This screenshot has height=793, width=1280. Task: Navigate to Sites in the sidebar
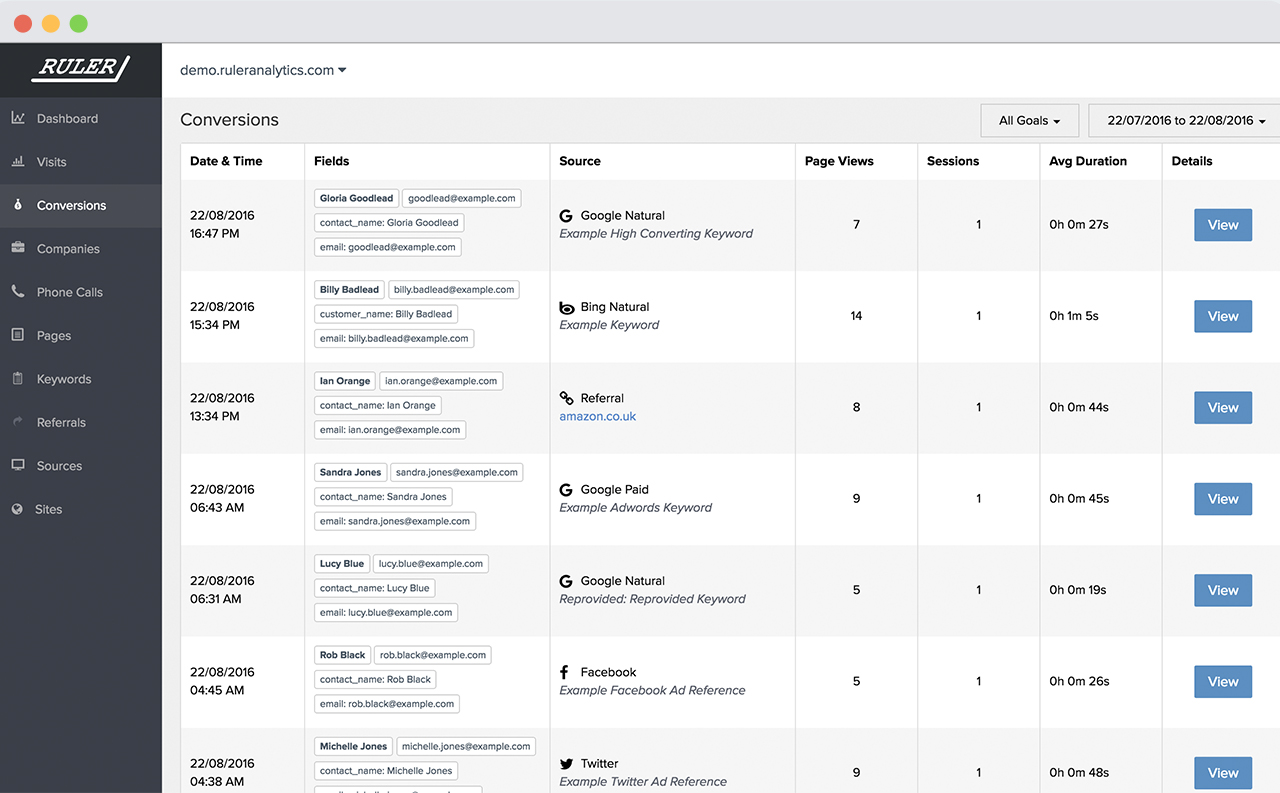point(81,509)
